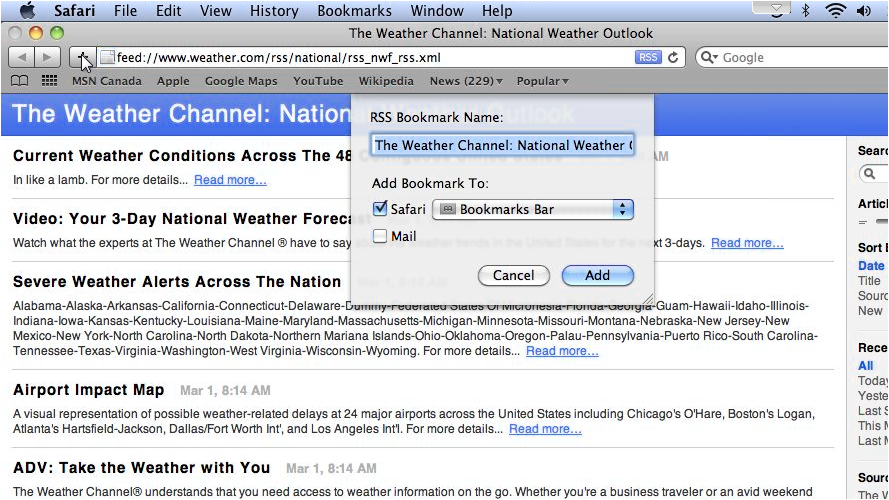Viewport: 889px width, 500px height.
Task: Click the Add button in the dialog
Action: 597,275
